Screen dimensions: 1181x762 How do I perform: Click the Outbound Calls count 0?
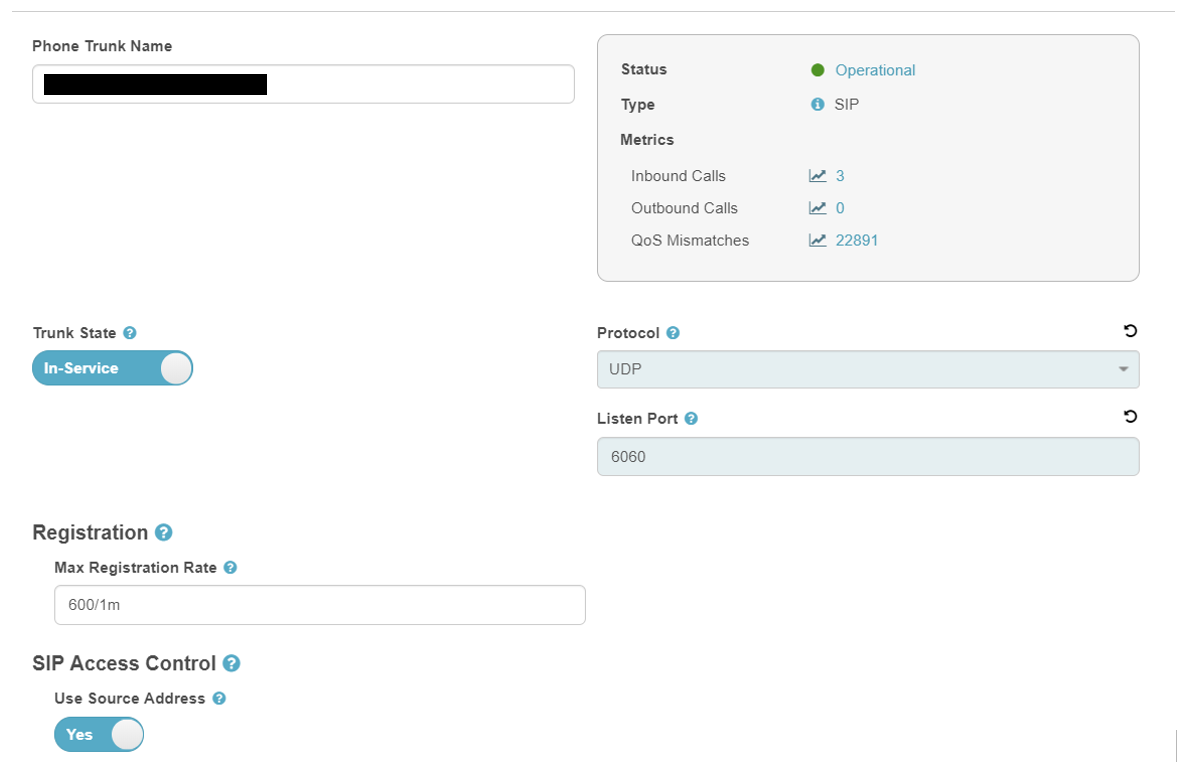[840, 208]
